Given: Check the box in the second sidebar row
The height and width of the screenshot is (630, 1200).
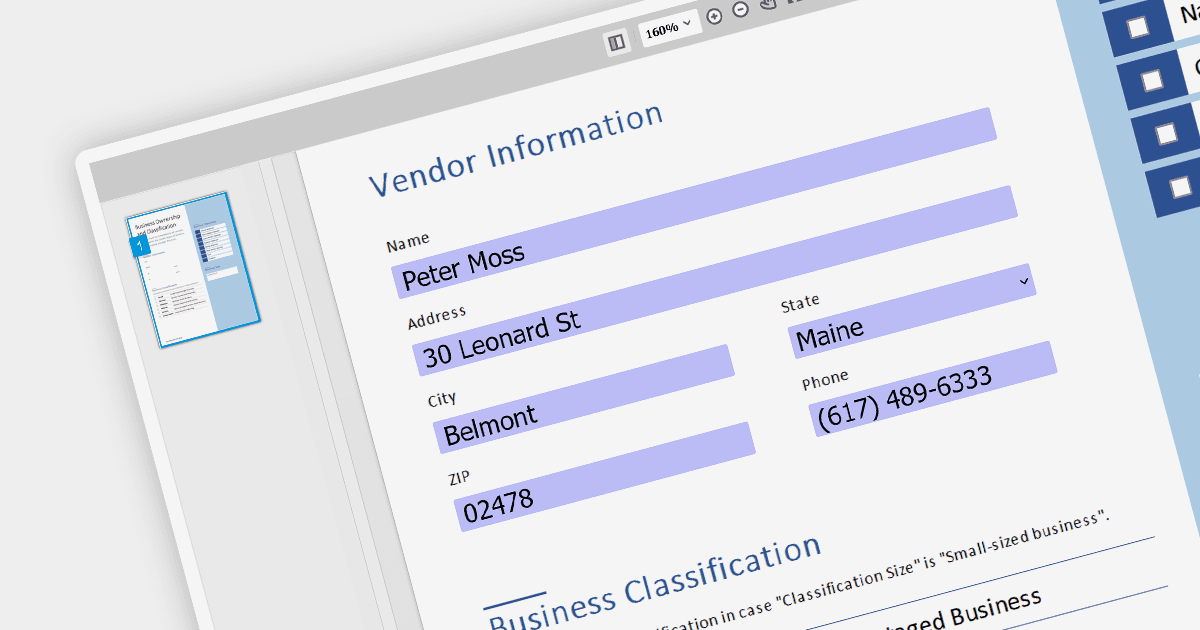Looking at the screenshot, I should tap(1153, 80).
